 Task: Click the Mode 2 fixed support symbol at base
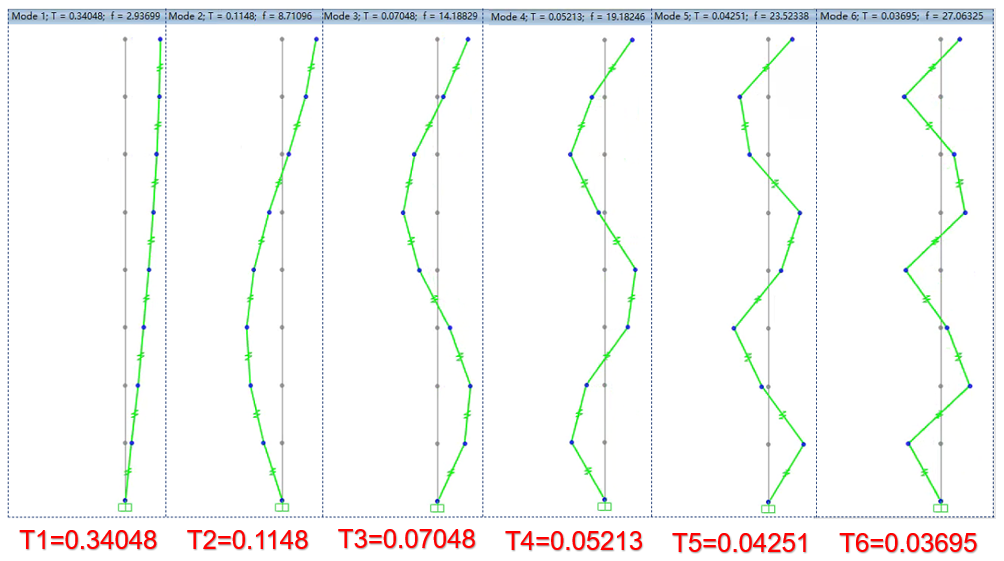282,507
